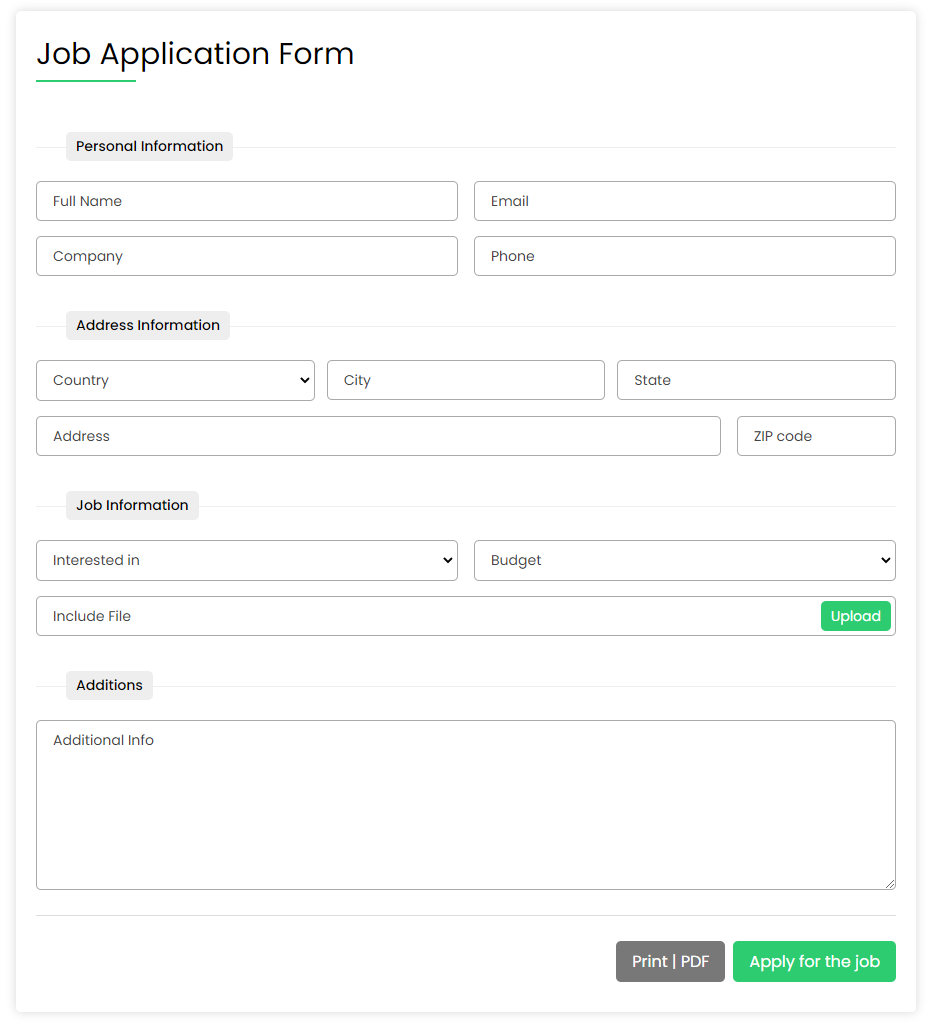The height and width of the screenshot is (1026, 929).
Task: Click the Personal Information section label
Action: click(148, 146)
